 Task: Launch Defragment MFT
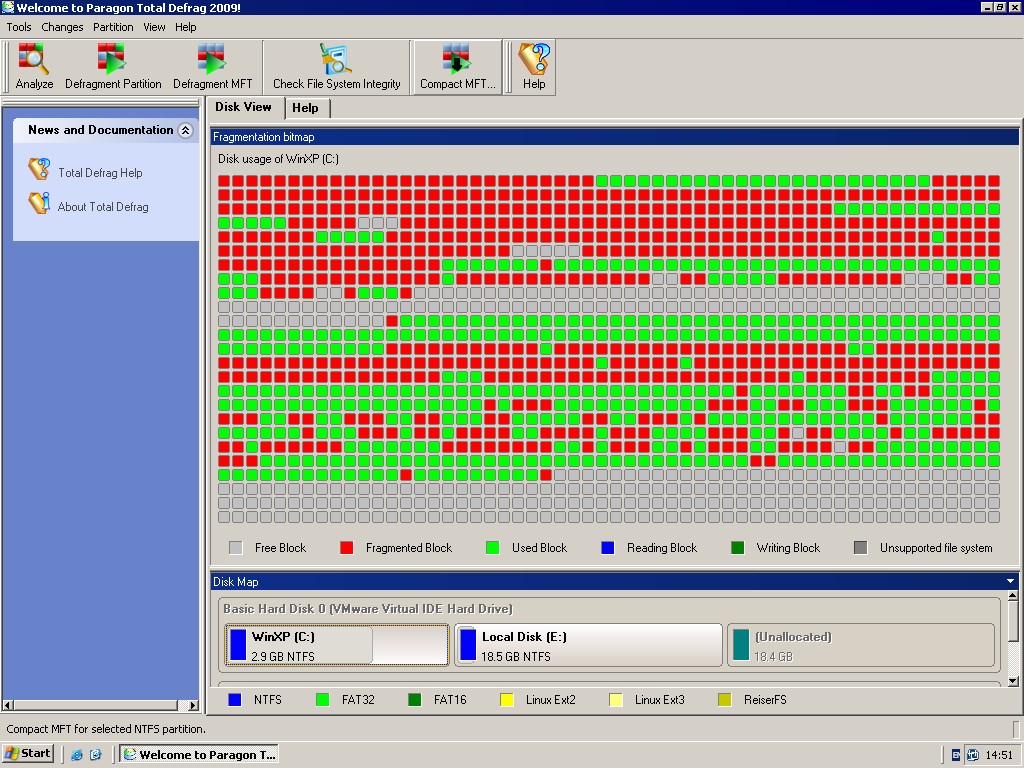pos(212,67)
